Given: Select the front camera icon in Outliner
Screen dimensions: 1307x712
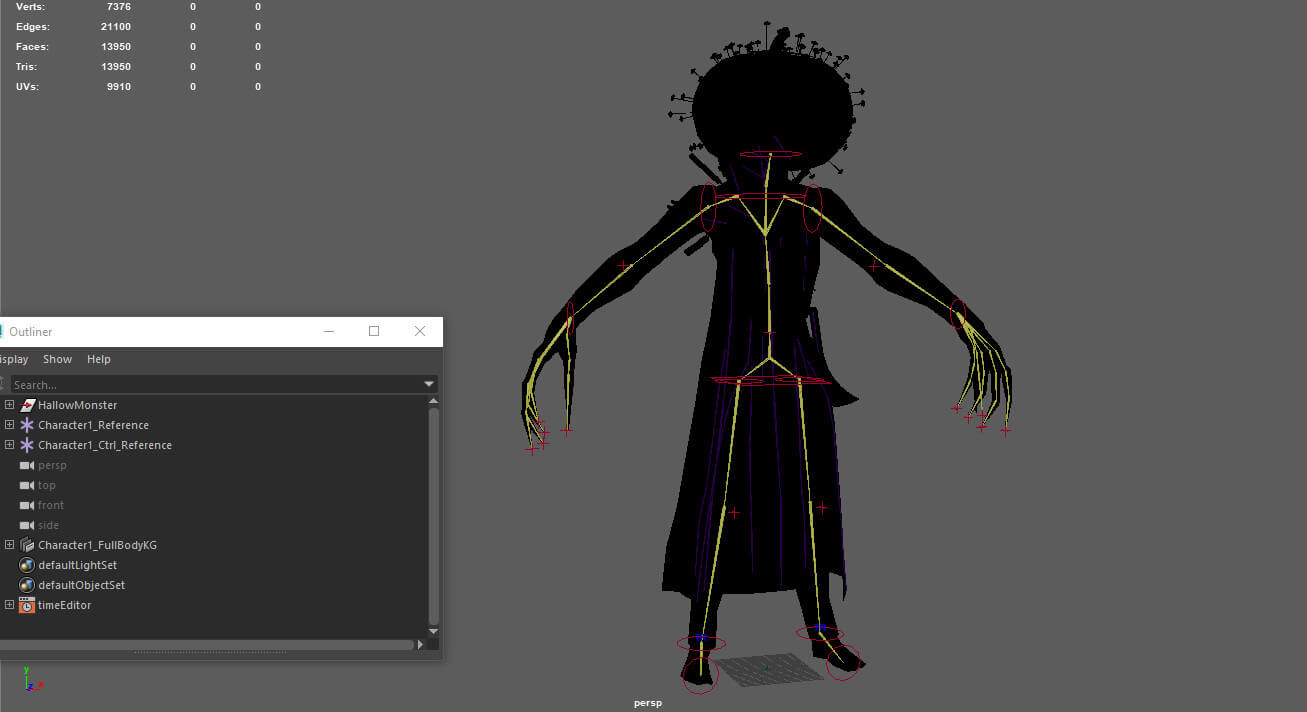Looking at the screenshot, I should coord(27,505).
